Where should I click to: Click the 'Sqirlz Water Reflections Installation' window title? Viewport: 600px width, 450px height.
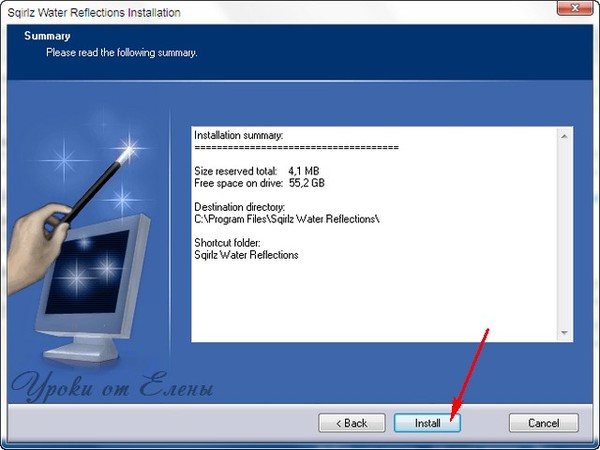click(94, 13)
